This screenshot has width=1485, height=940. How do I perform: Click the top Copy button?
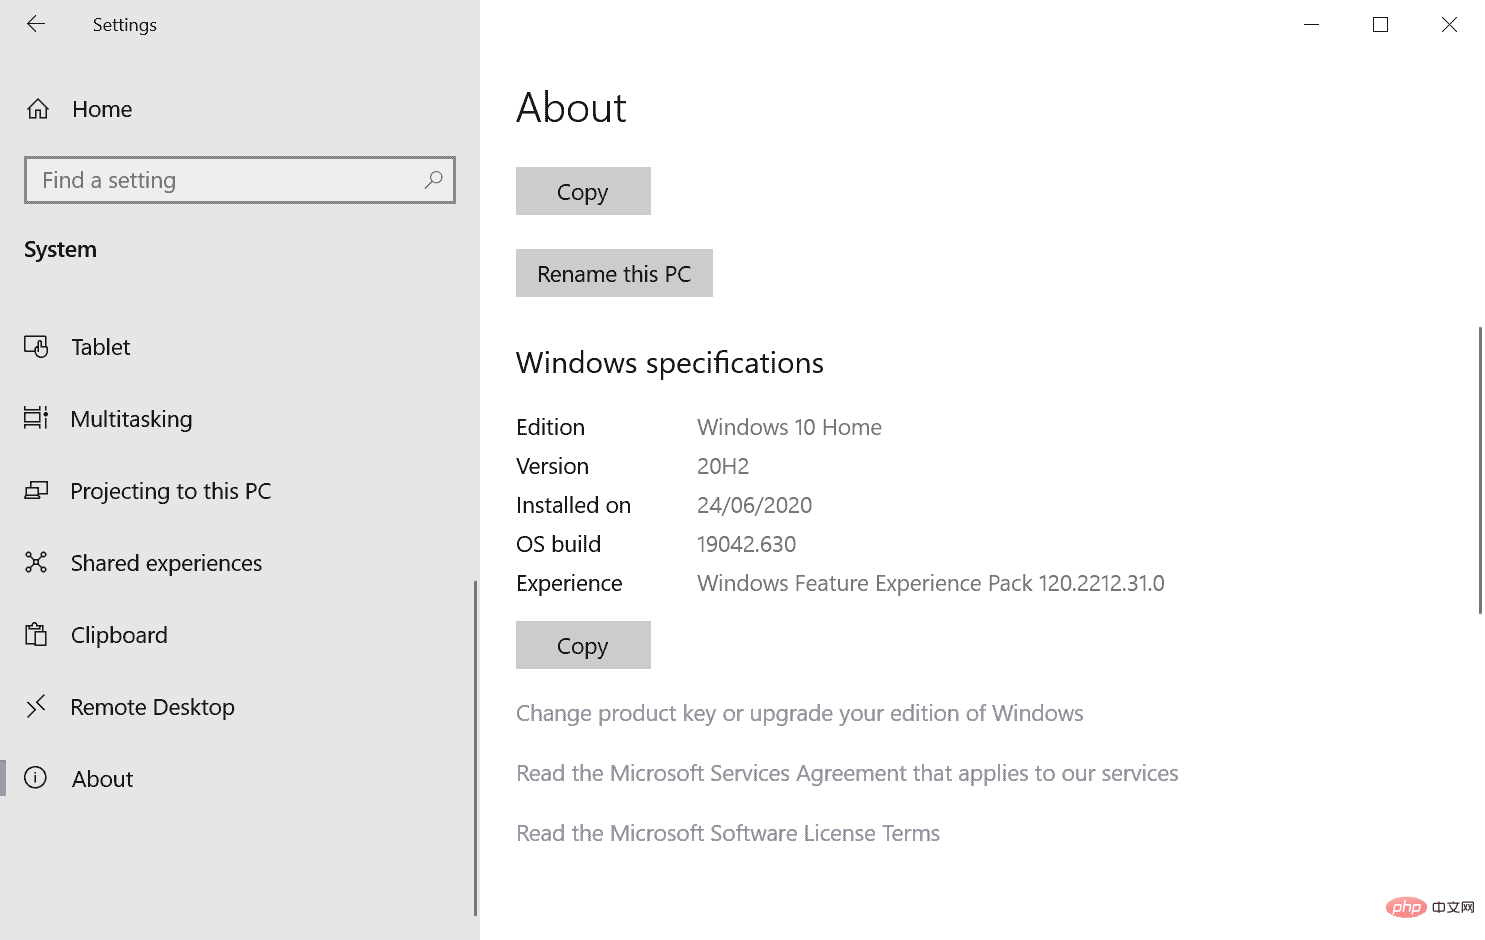tap(583, 191)
